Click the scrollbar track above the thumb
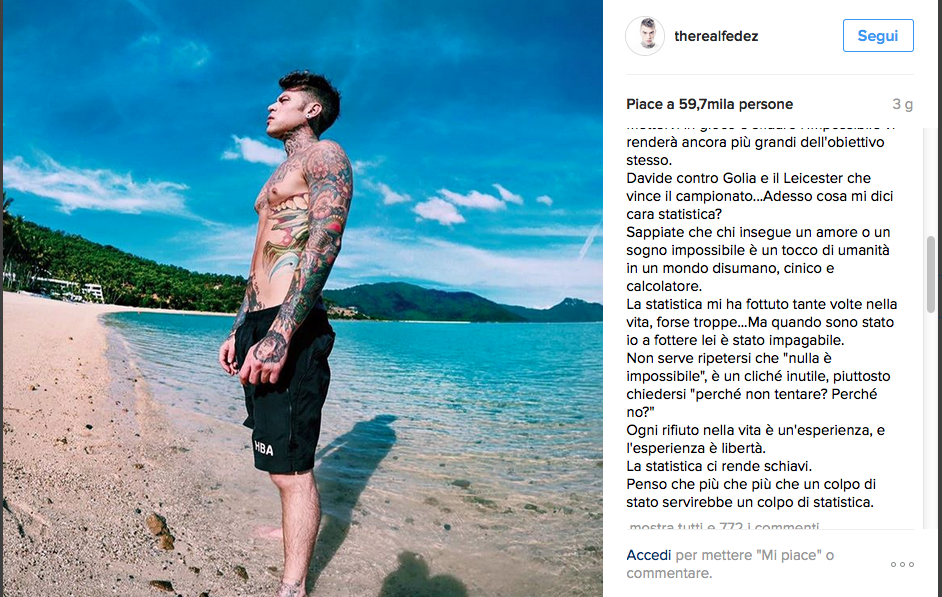942x597 pixels. point(931,180)
